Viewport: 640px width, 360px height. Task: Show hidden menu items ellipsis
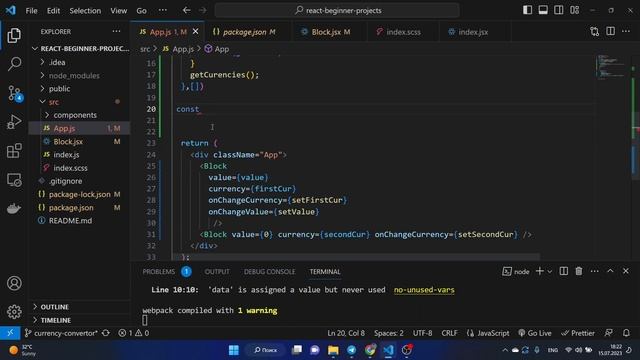pyautogui.click(x=162, y=10)
